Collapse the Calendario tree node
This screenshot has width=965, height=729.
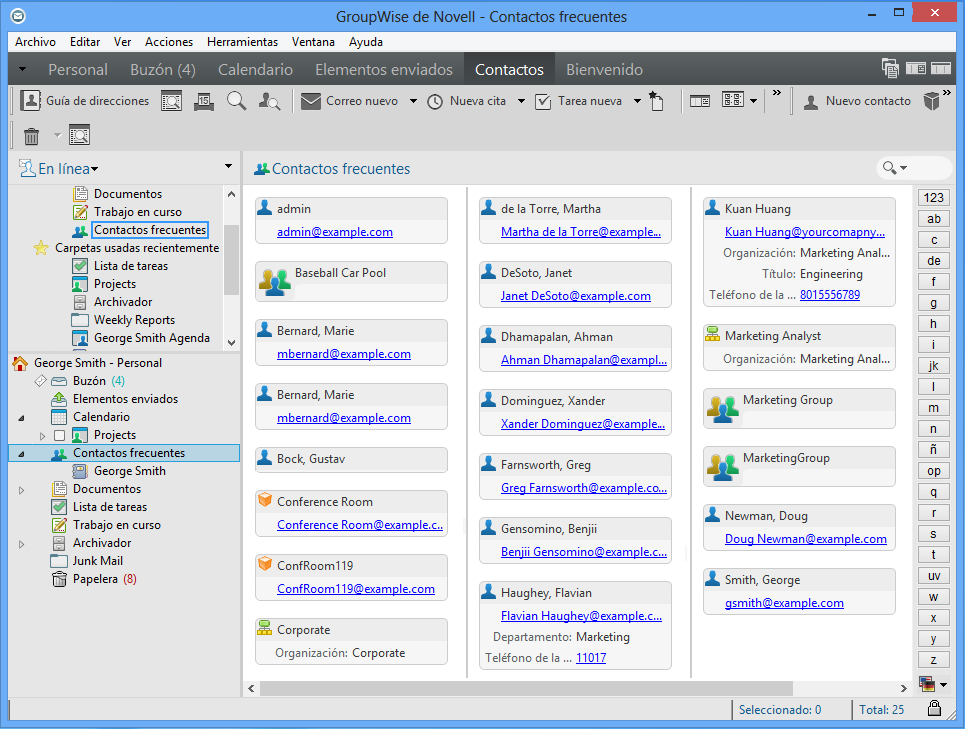(x=22, y=418)
